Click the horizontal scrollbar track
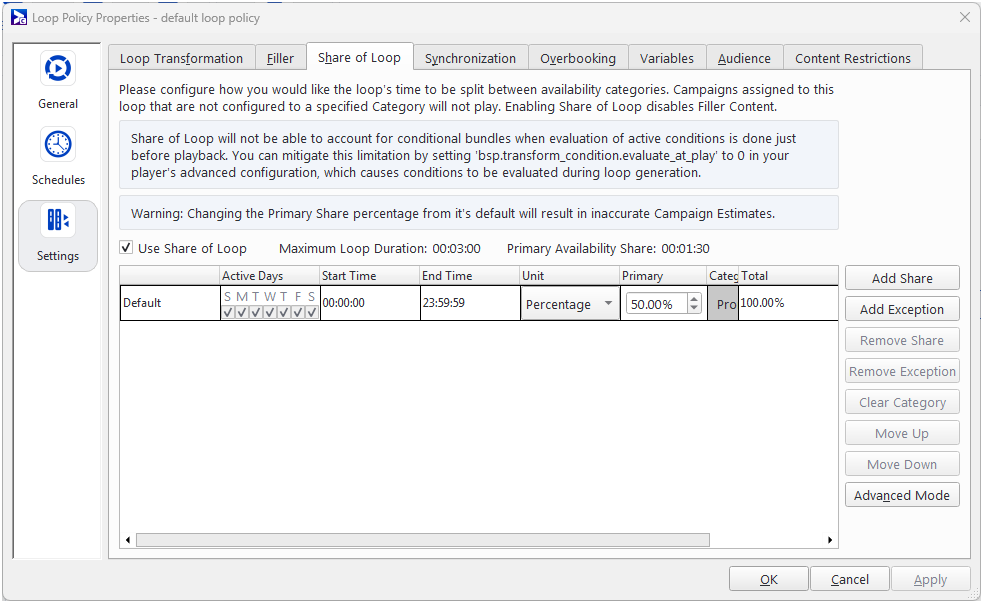This screenshot has height=603, width=983. (770, 540)
